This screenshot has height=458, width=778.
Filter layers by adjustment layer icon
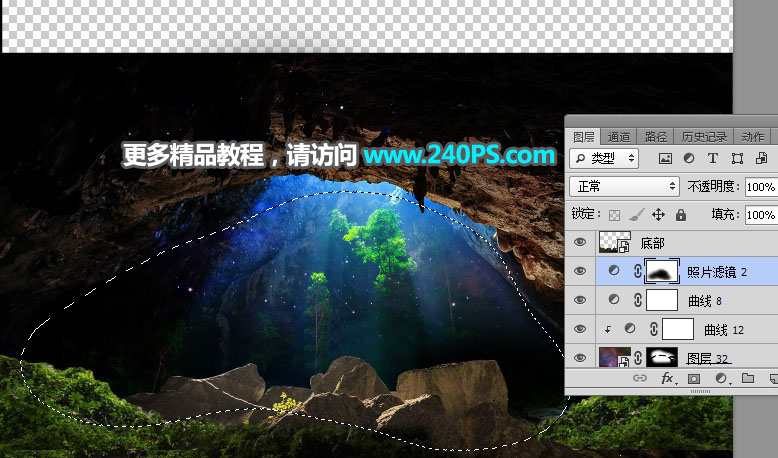coord(689,158)
